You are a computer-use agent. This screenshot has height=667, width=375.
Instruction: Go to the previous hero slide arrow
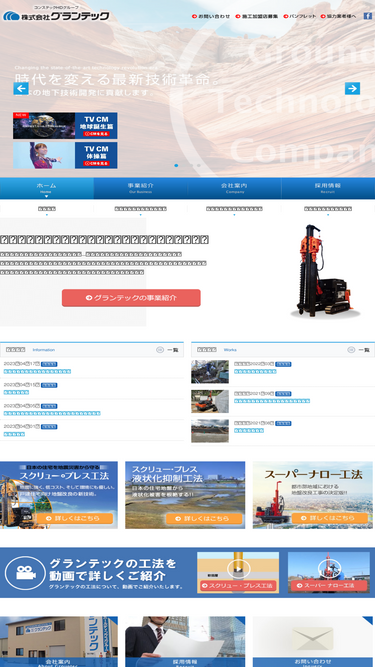21,88
